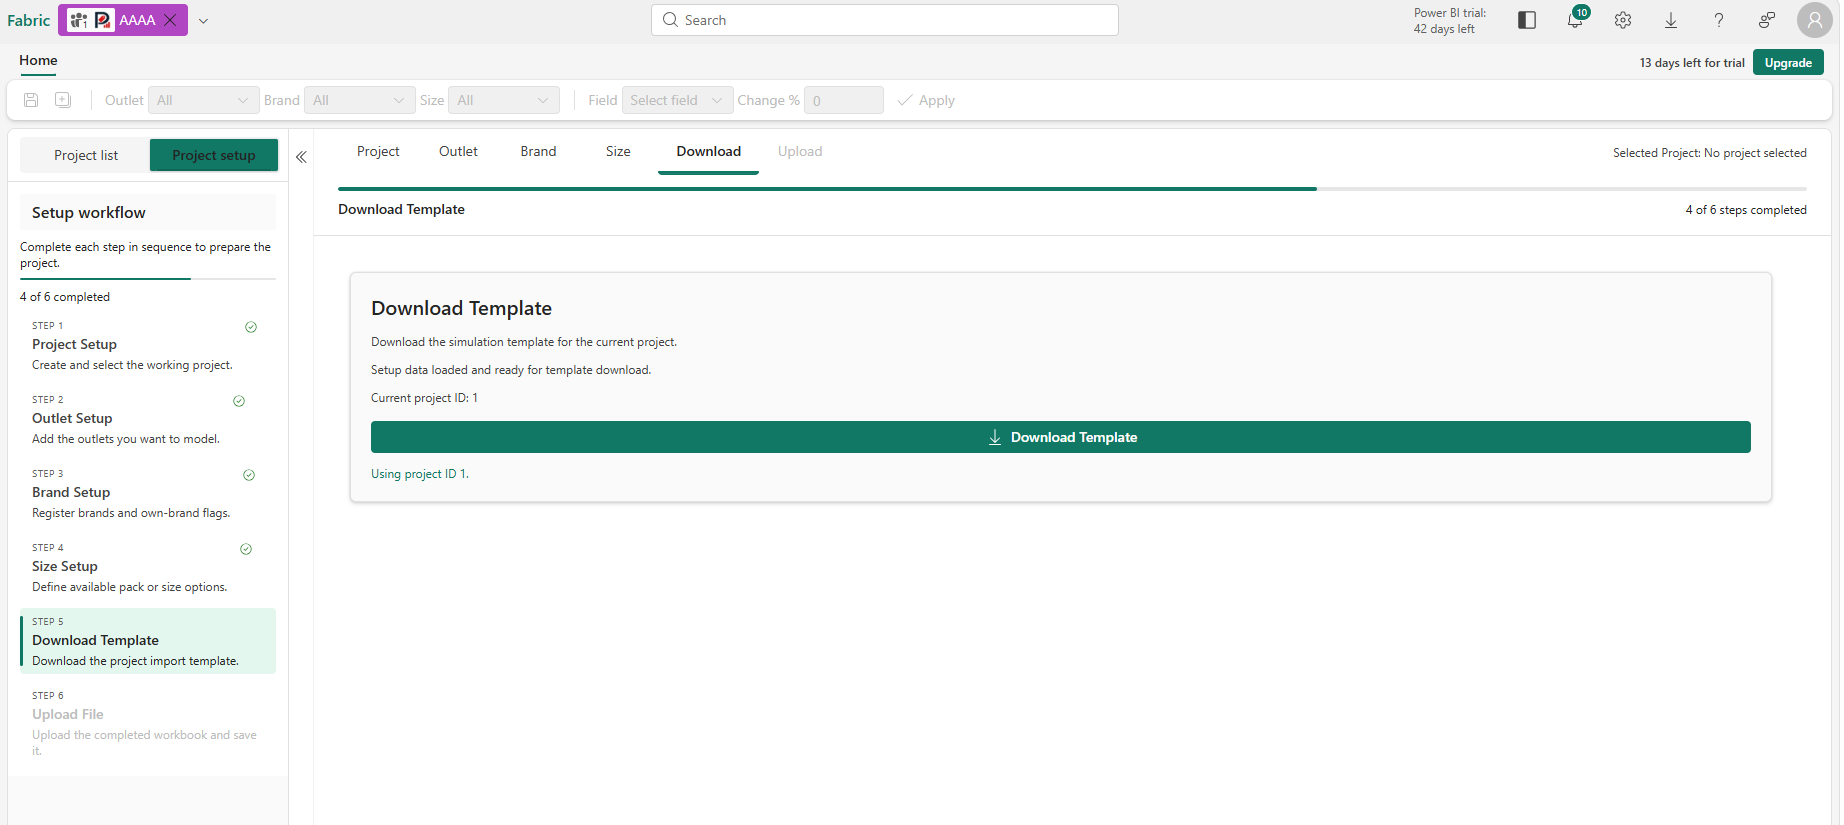Click the main steps-completed progress bar
The image size is (1844, 825).
pyautogui.click(x=1072, y=188)
